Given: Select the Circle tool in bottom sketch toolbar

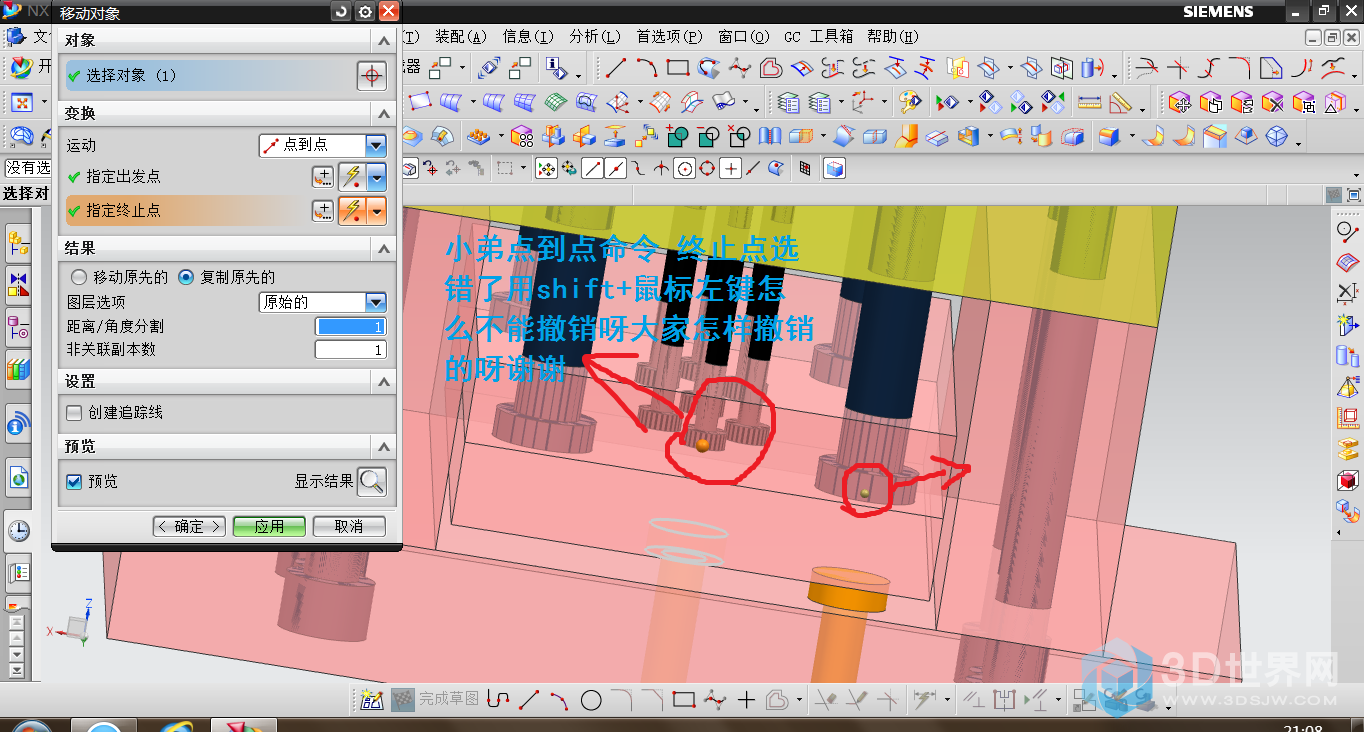Looking at the screenshot, I should pyautogui.click(x=591, y=700).
